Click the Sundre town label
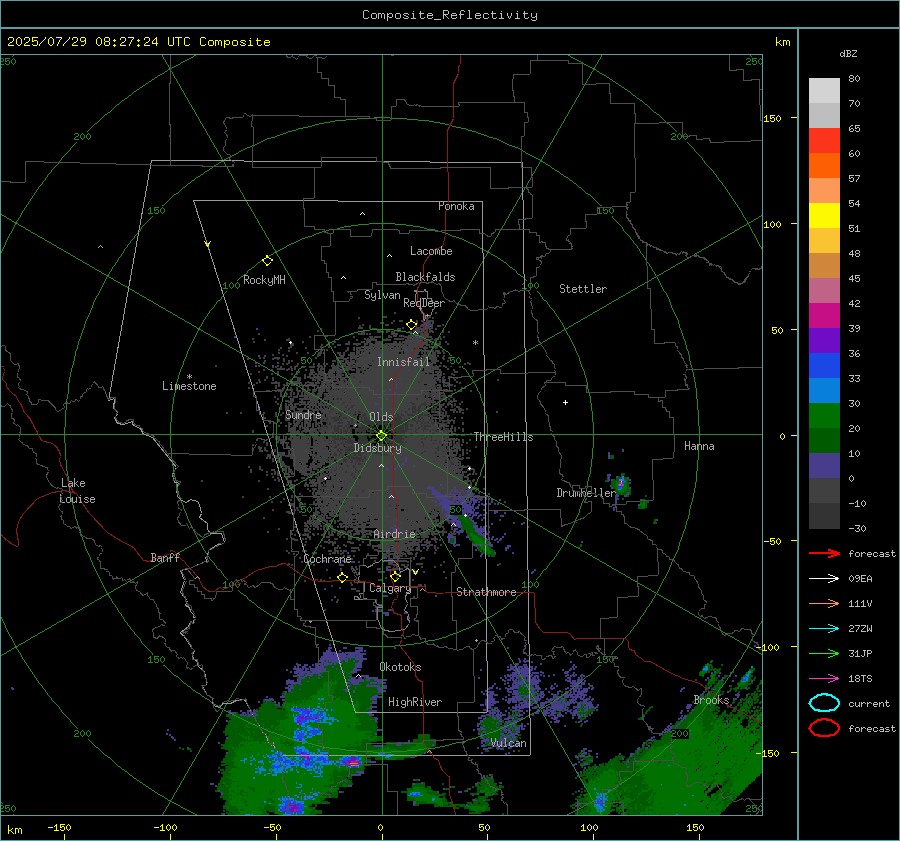 coord(303,415)
